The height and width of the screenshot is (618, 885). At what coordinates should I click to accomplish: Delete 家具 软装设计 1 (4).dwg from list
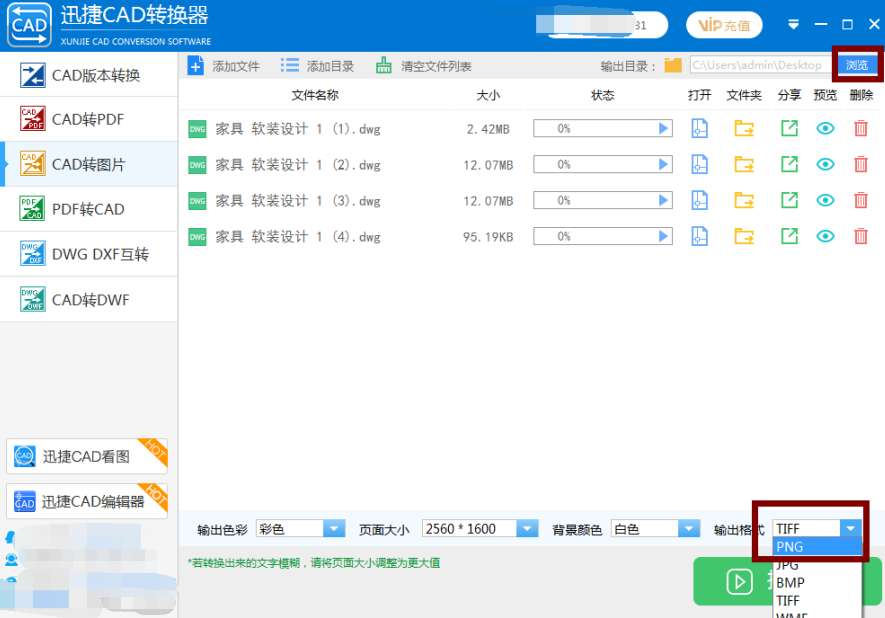(x=861, y=236)
